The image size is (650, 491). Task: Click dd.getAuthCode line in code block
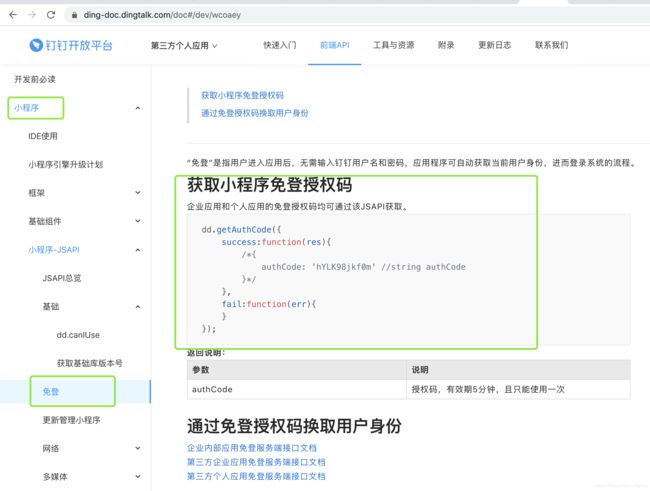[241, 230]
